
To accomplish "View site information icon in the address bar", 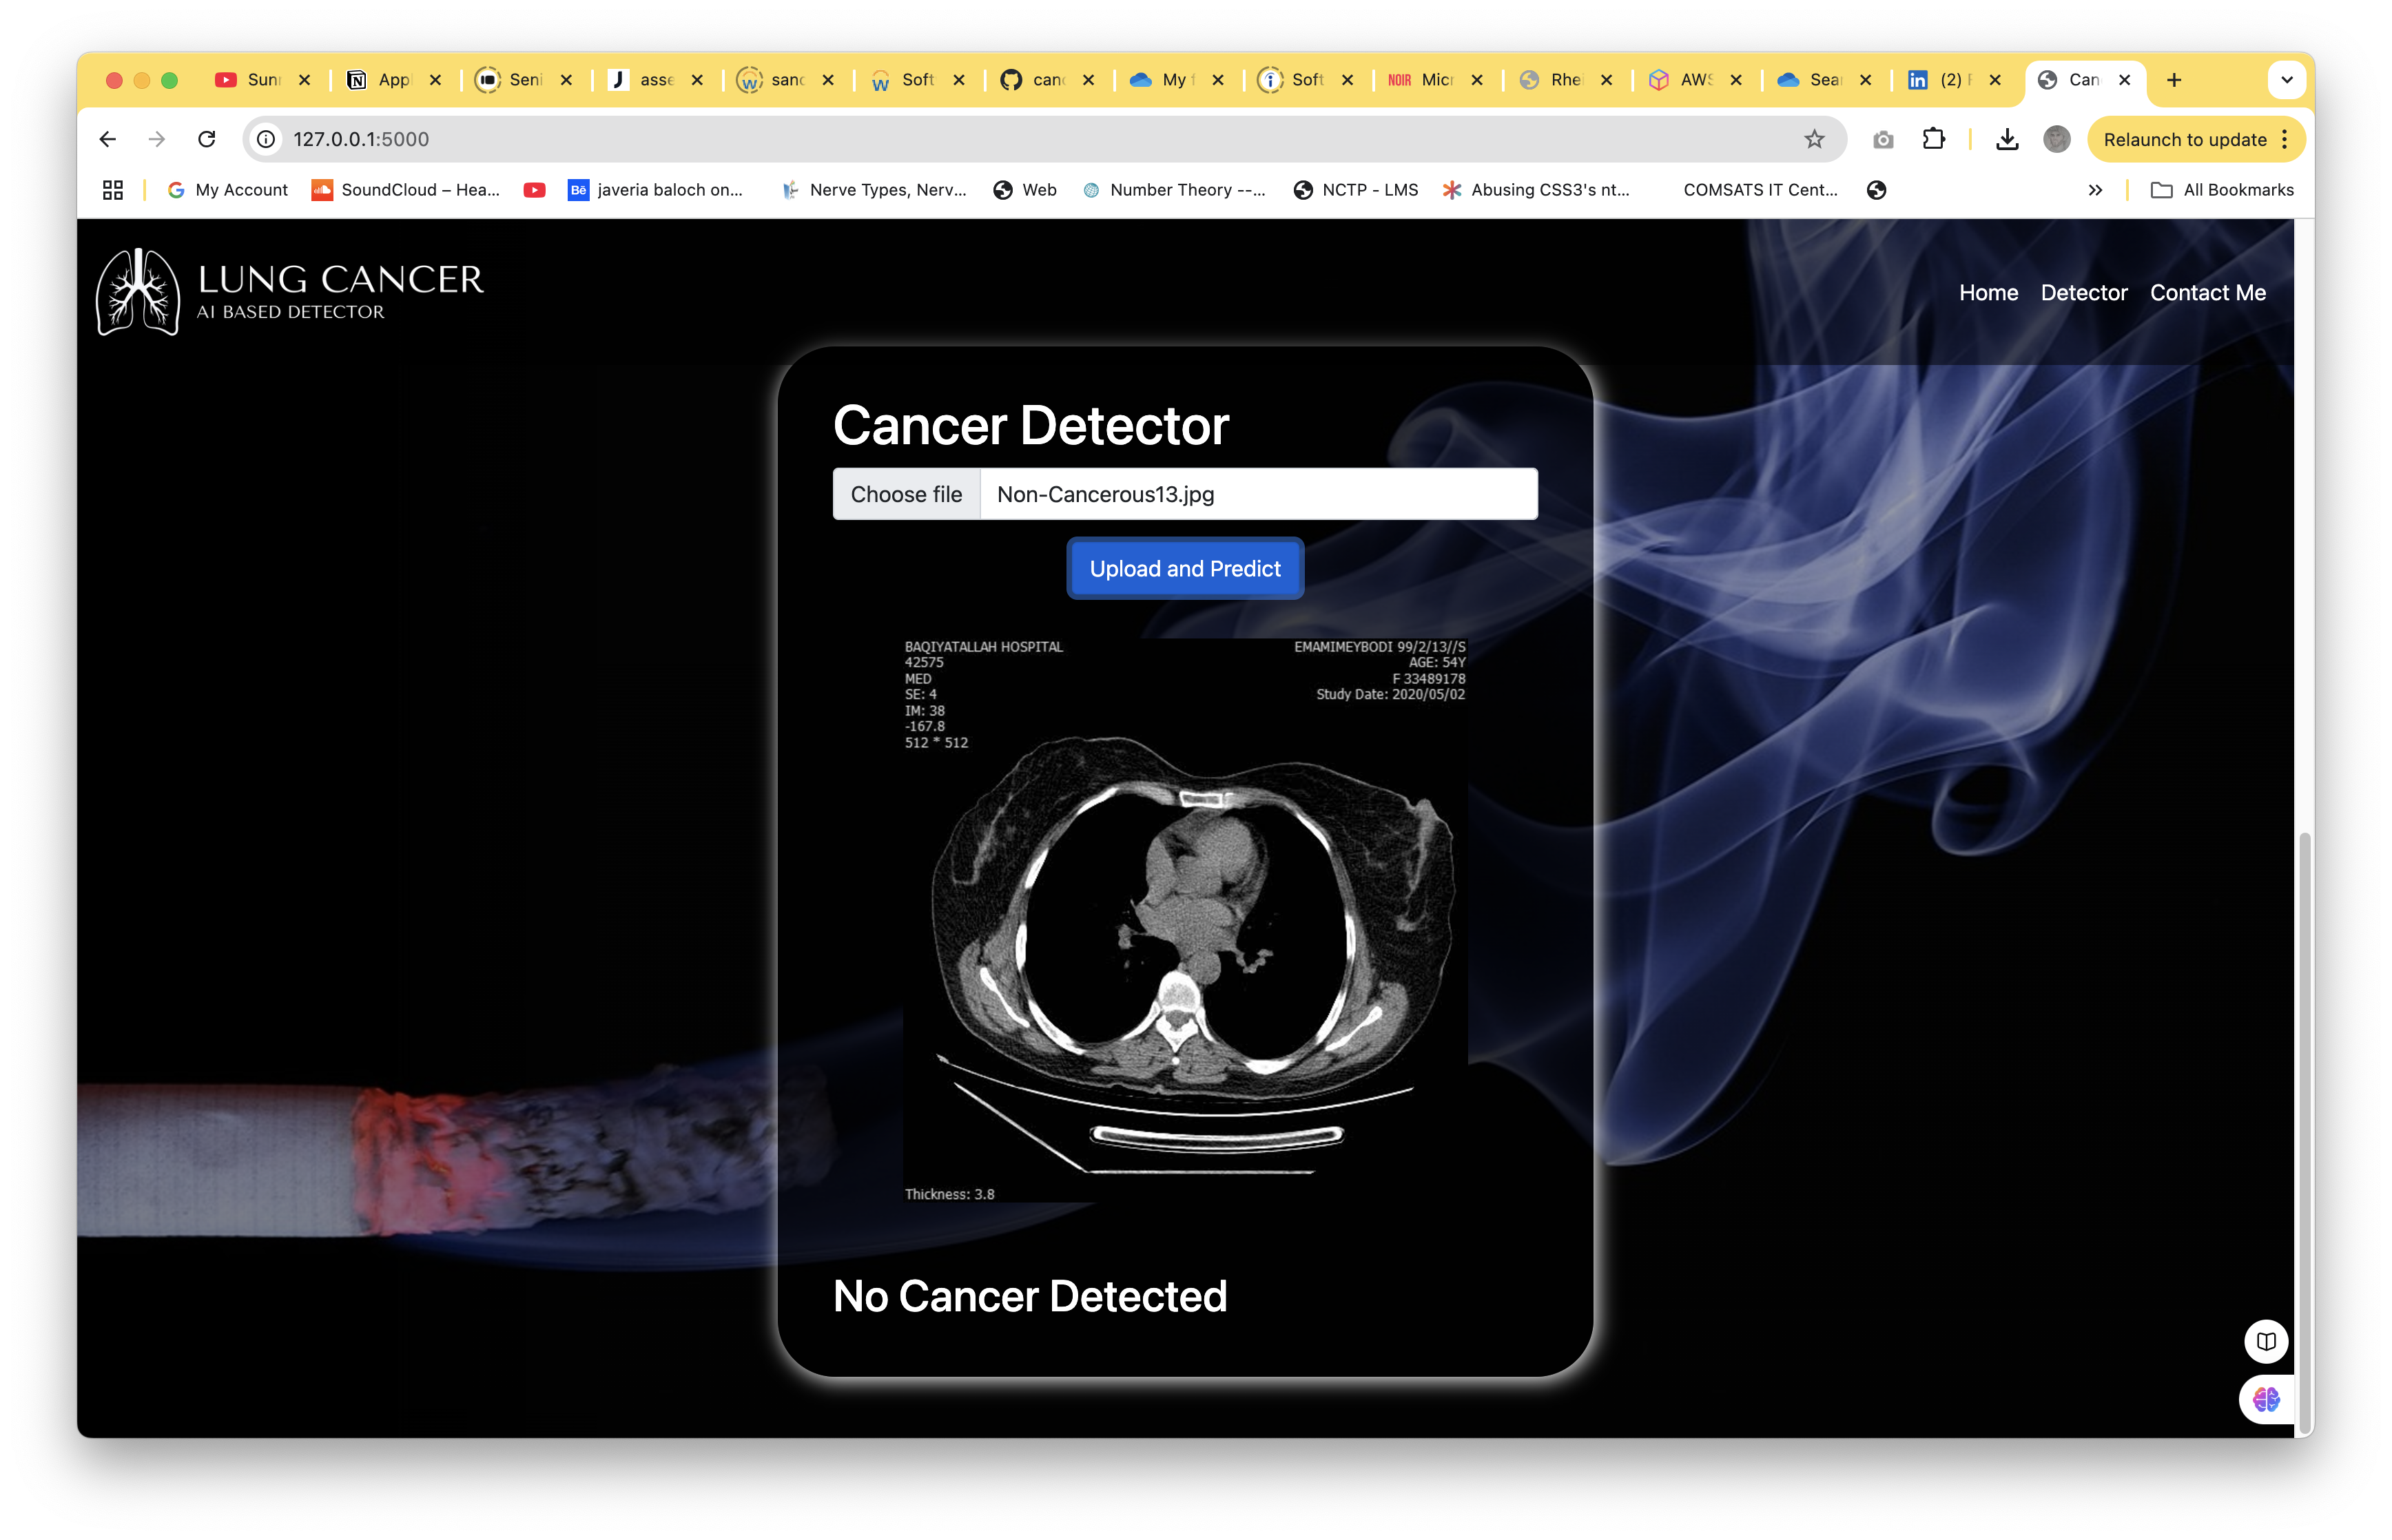I will pyautogui.click(x=266, y=139).
